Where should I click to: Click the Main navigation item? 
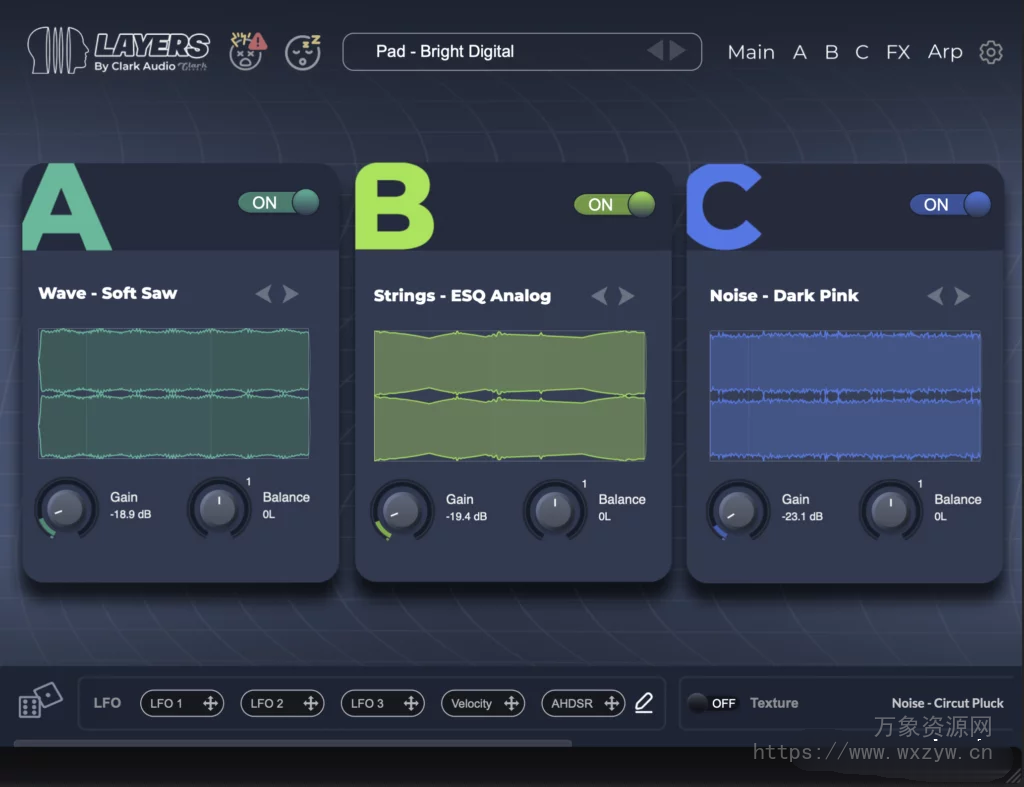click(751, 52)
